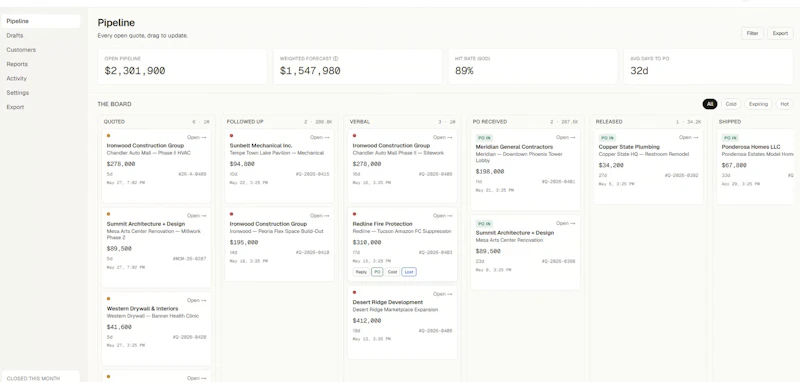This screenshot has width=800, height=382.
Task: Click PO IN badge on Meridian card
Action: coord(484,138)
